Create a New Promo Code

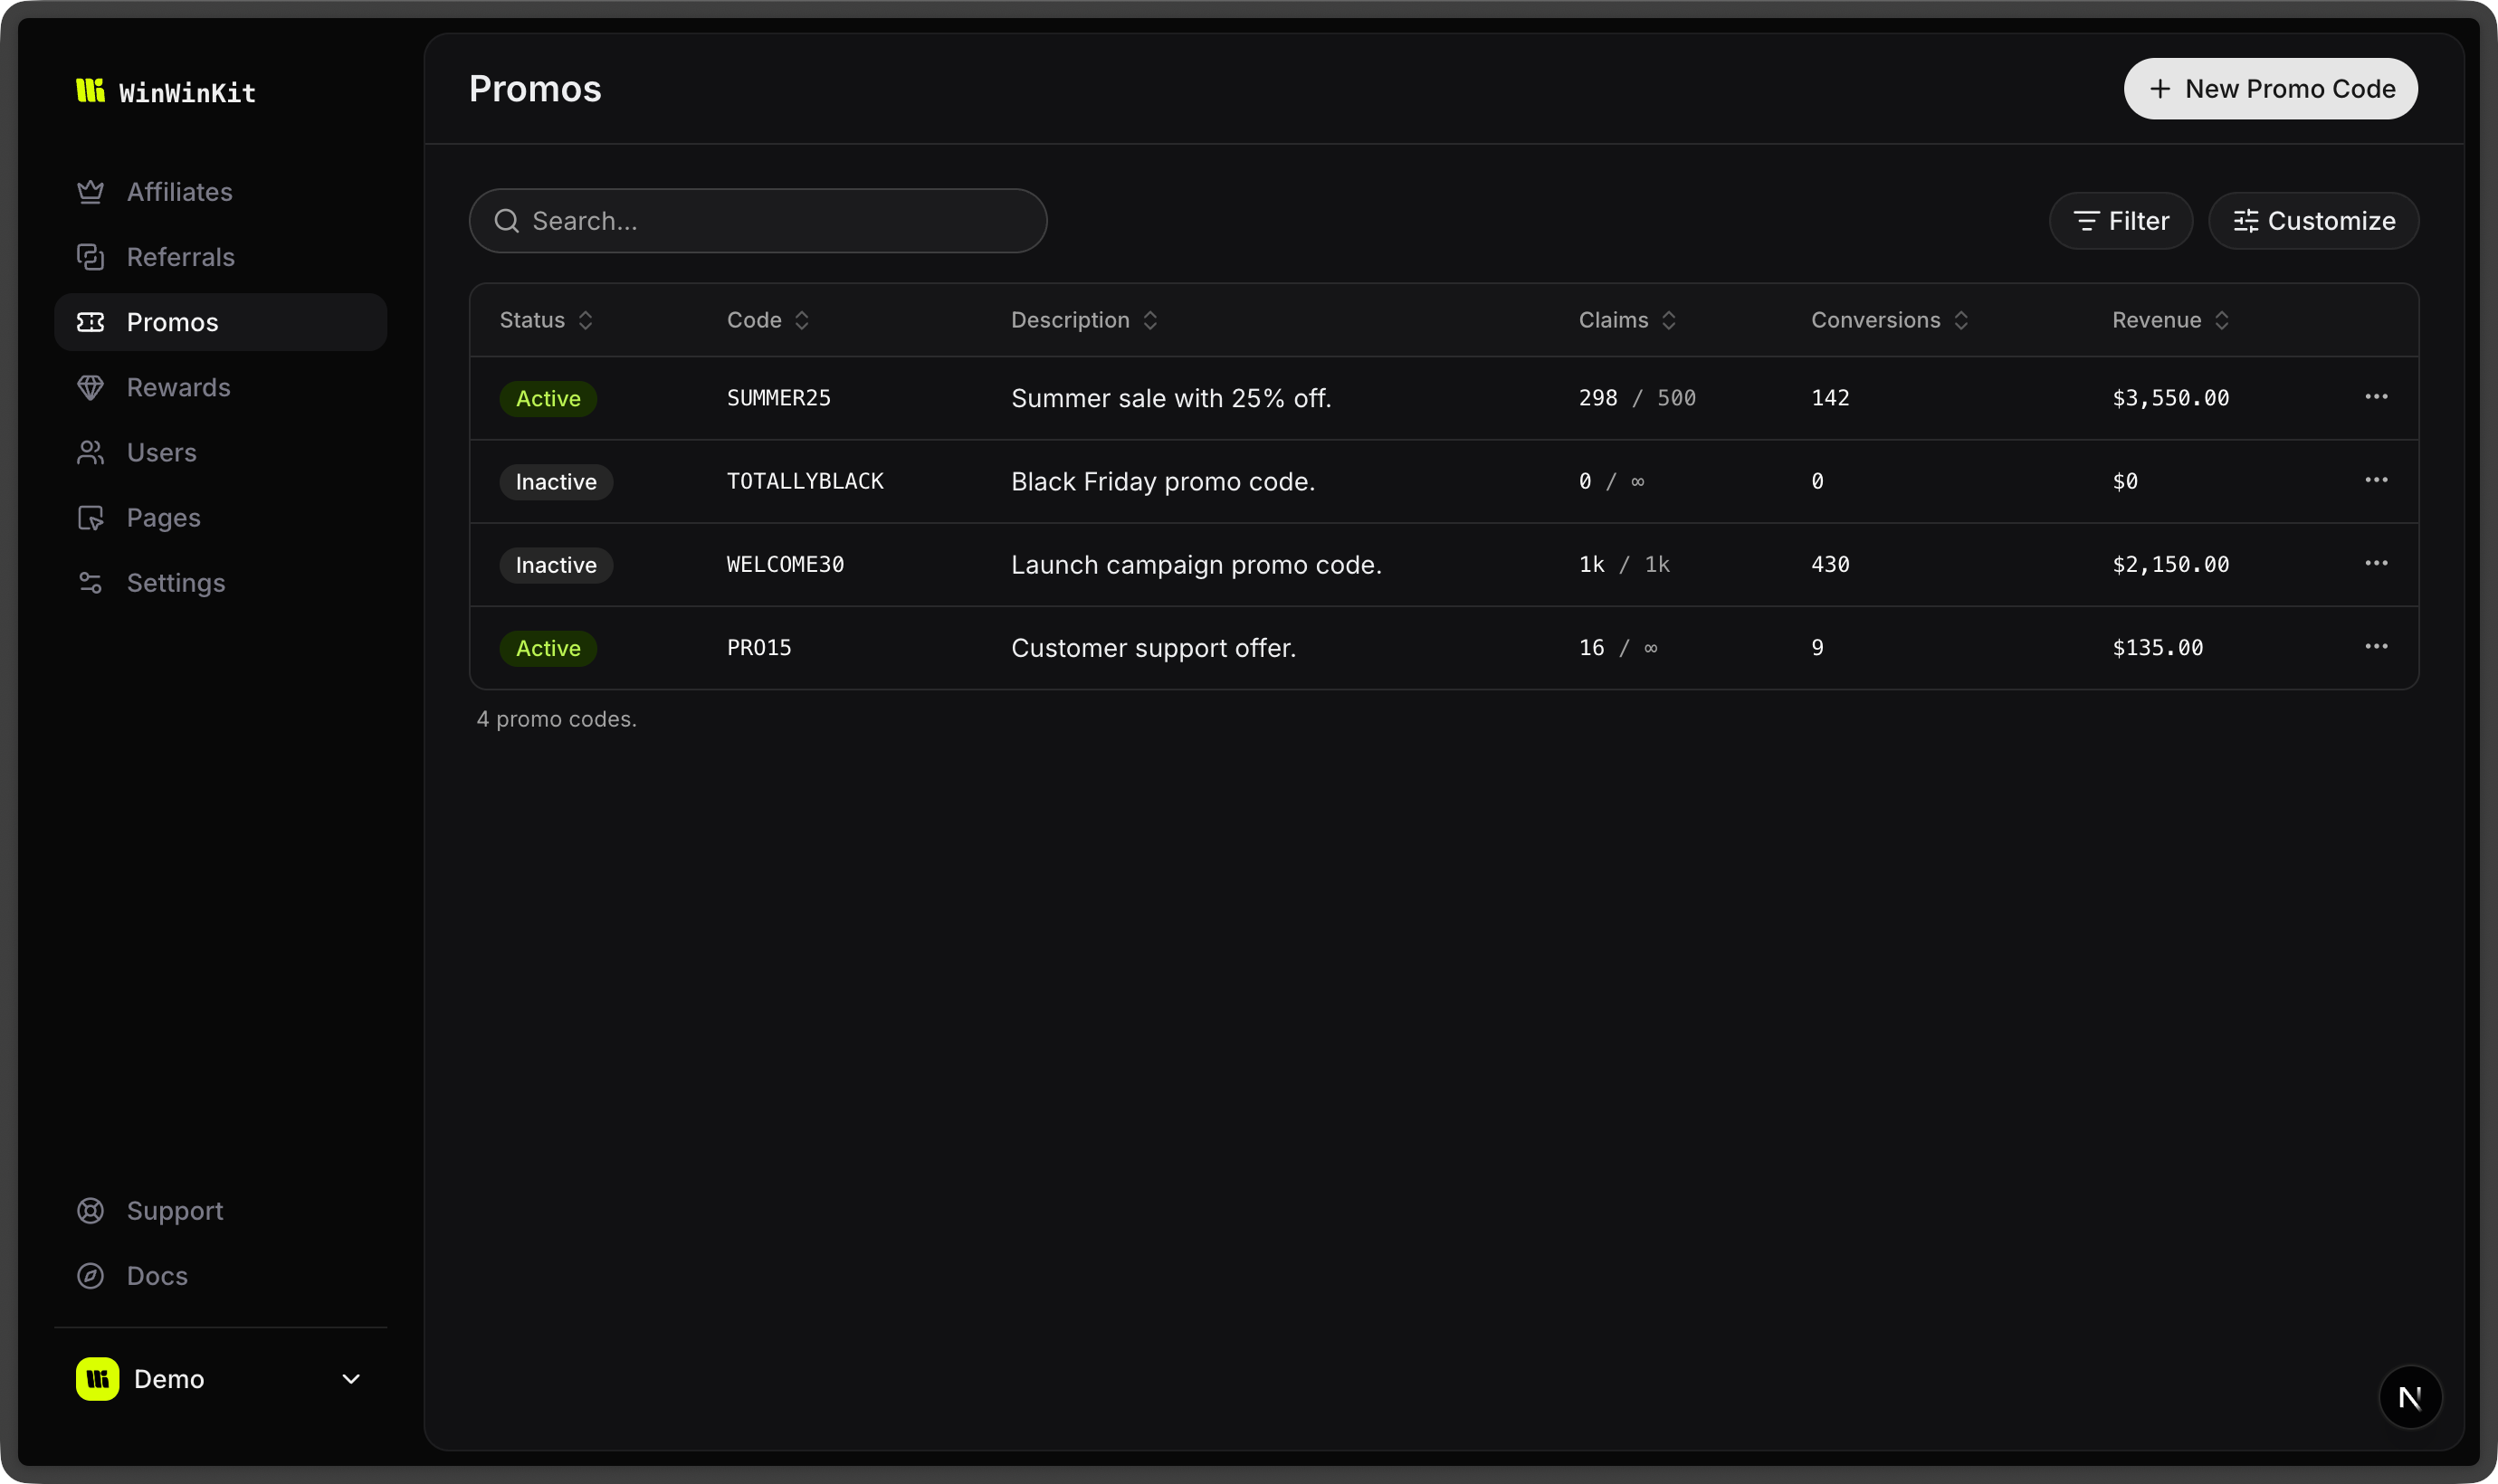point(2270,89)
